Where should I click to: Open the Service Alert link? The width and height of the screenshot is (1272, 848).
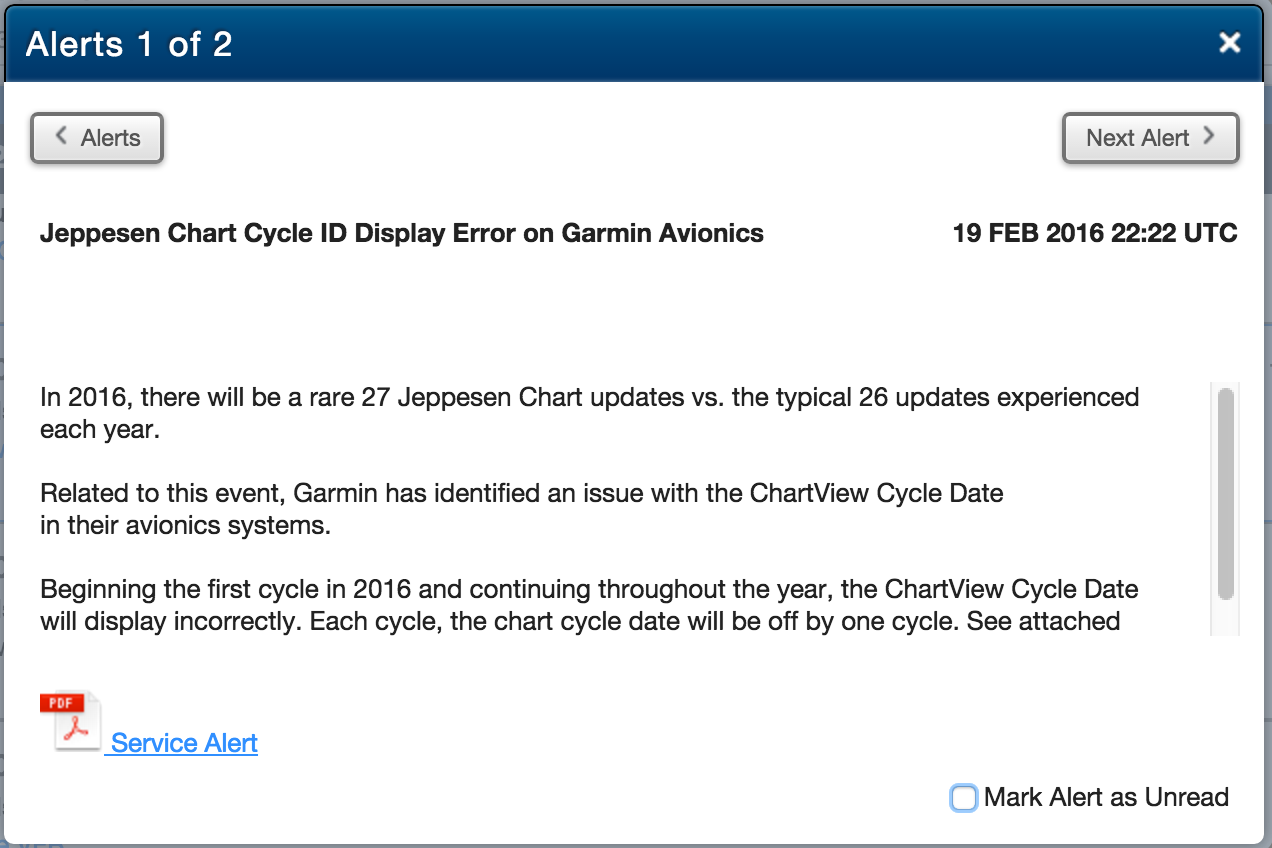click(x=184, y=743)
